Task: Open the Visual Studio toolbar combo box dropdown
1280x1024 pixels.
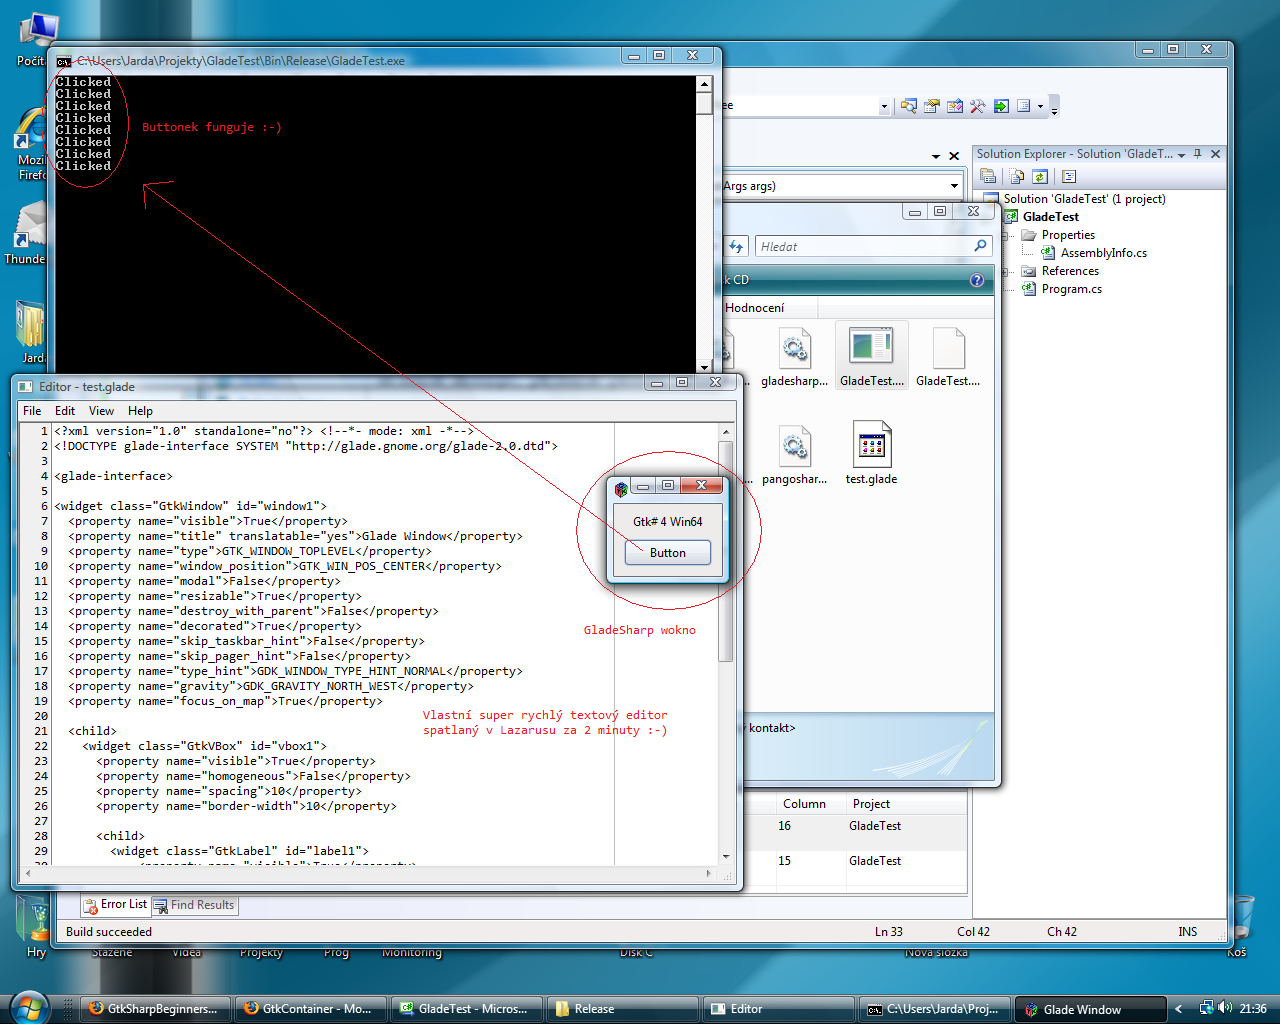Action: pos(884,106)
